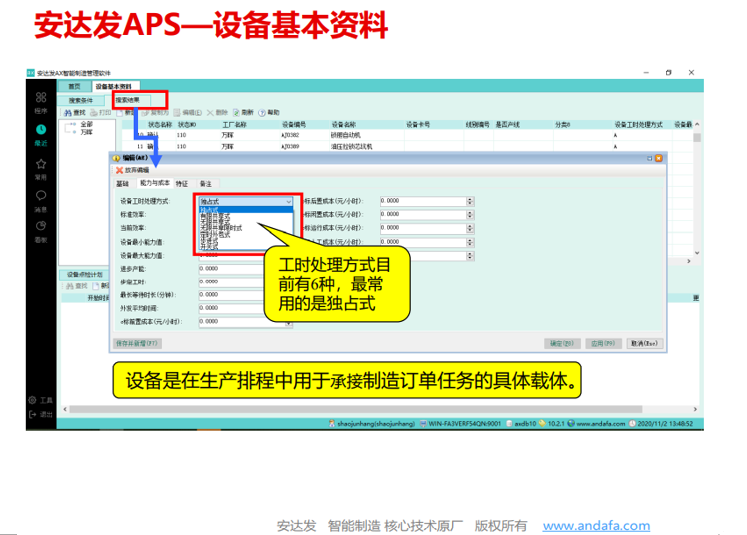Switch to the 首页 home tab

click(x=74, y=86)
